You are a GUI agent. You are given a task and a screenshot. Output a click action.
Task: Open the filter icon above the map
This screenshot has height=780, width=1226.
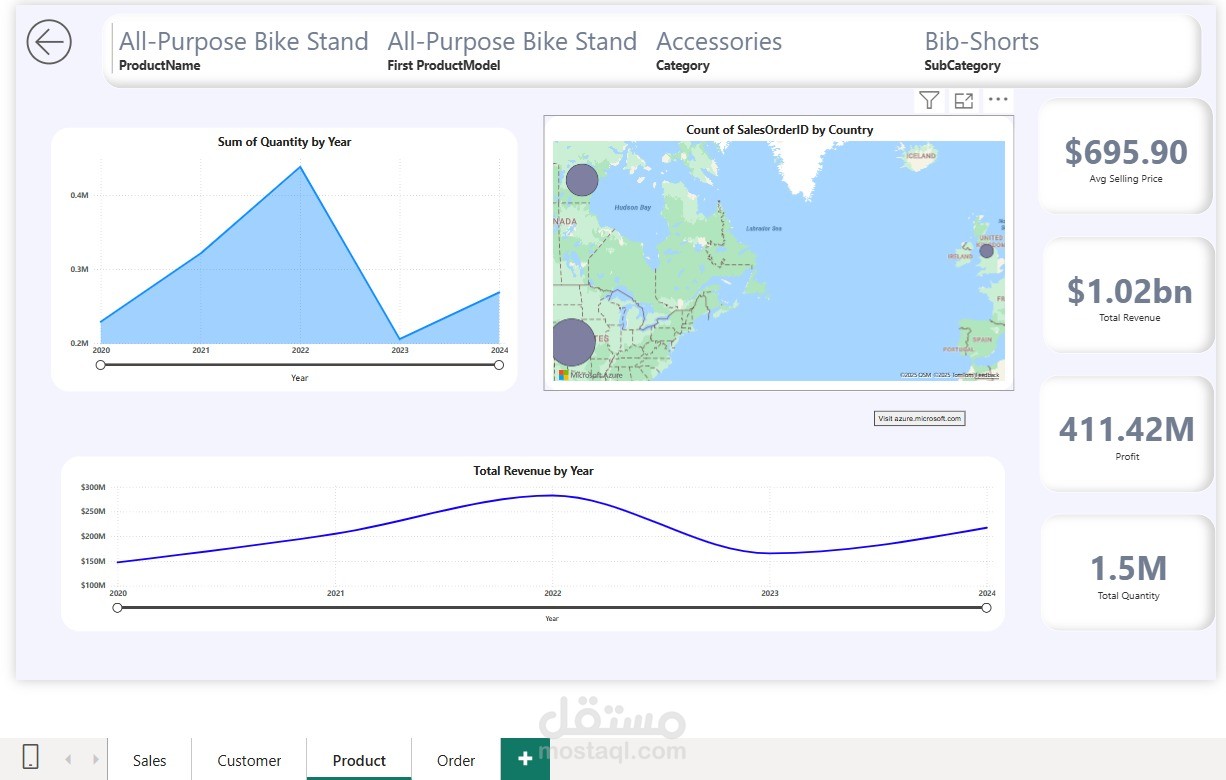[x=929, y=100]
